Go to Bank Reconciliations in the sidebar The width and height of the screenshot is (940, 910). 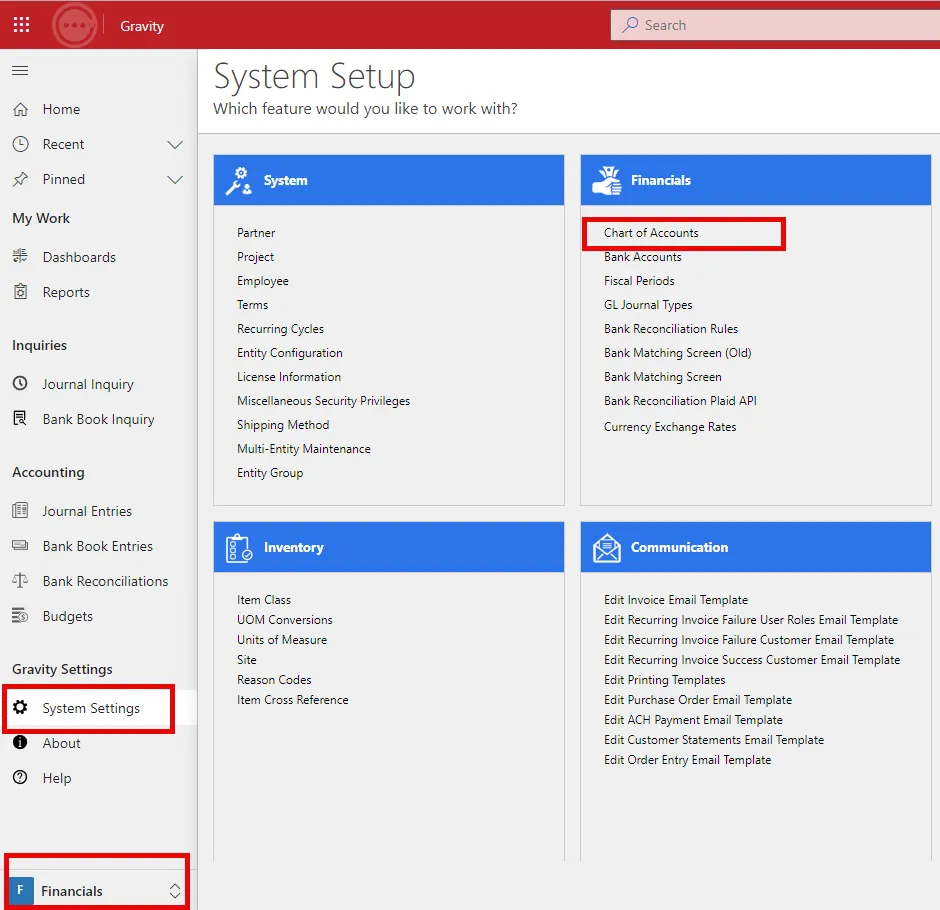point(106,581)
